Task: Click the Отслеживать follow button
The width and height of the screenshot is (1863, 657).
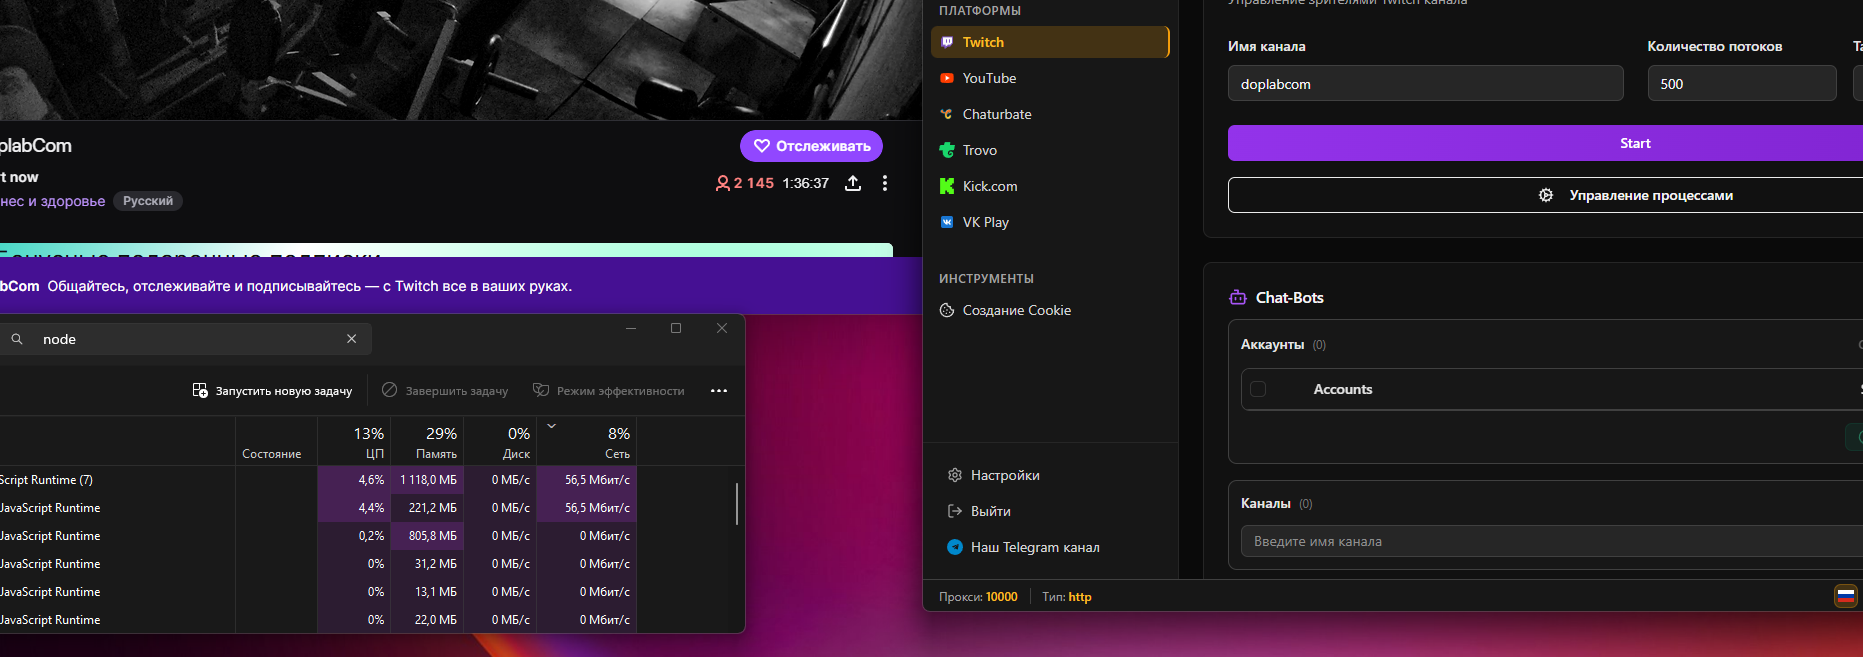Action: click(x=811, y=146)
